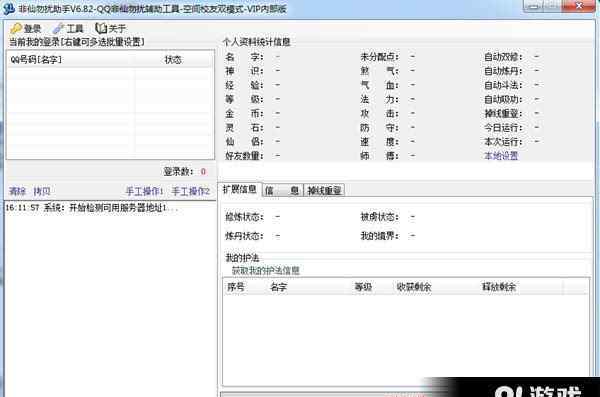The image size is (600, 397).
Task: Click the app logo in title bar
Action: (8, 8)
